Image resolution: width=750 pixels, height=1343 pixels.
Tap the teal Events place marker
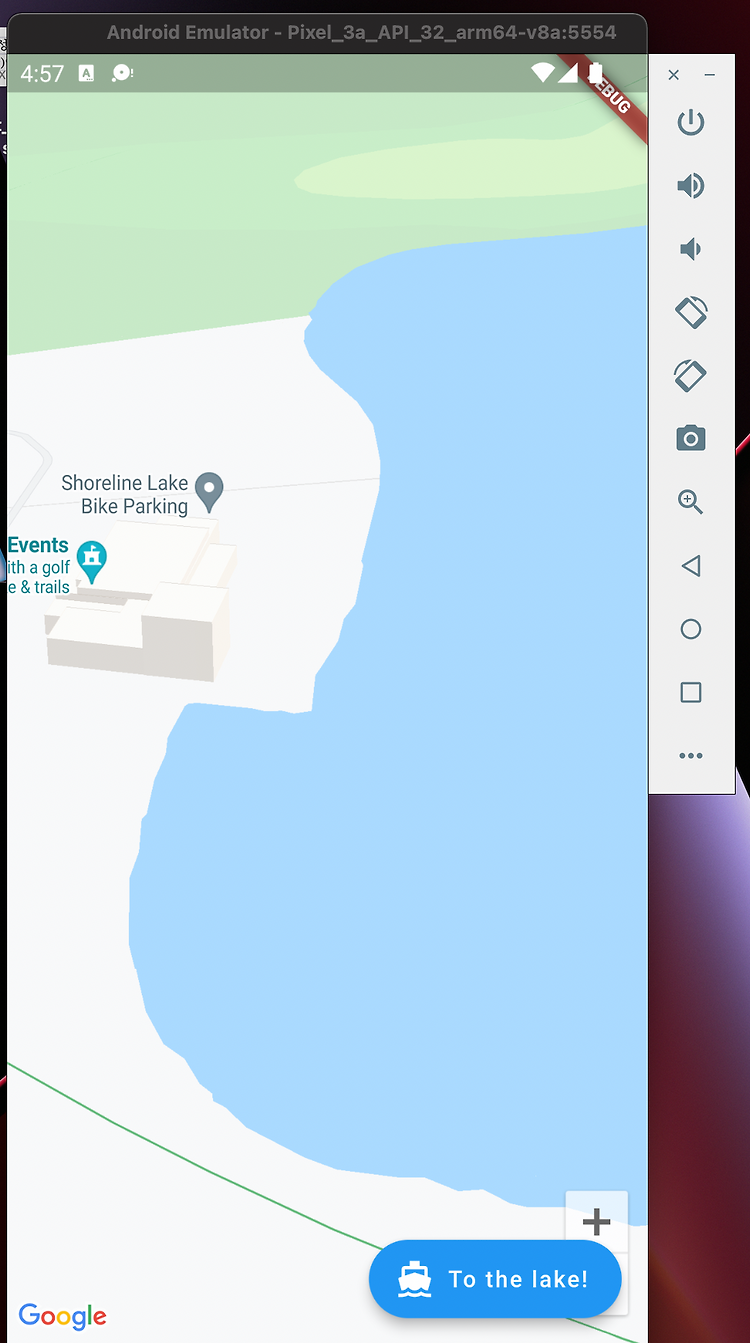tap(92, 563)
